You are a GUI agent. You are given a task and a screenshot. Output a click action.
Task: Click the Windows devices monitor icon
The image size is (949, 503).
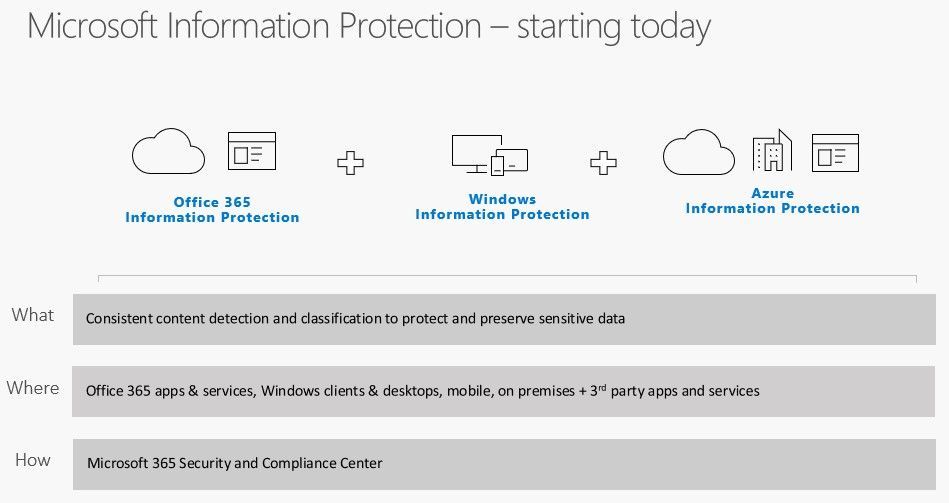[472, 152]
